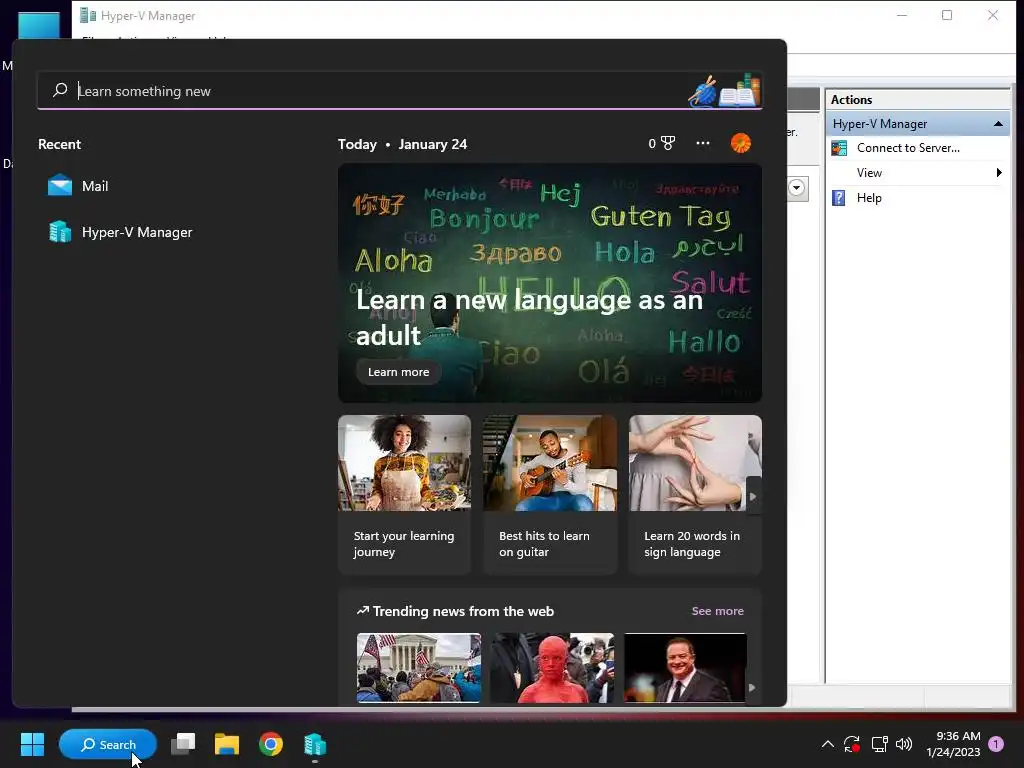Click the Trending news arrow icon
The image size is (1024, 768).
[362, 611]
